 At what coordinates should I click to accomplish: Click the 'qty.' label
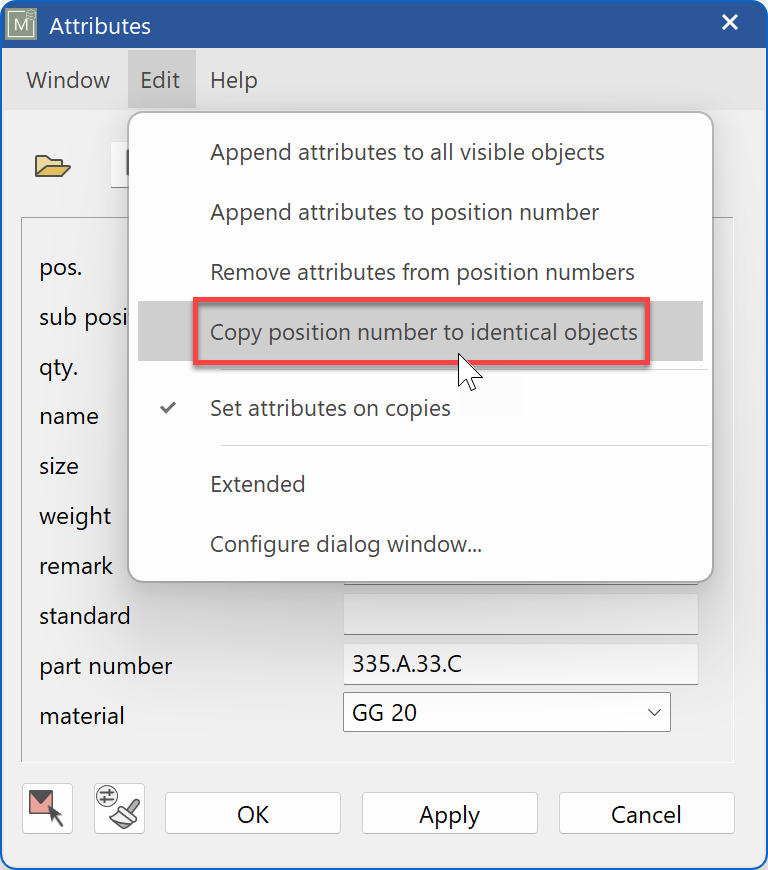click(x=59, y=368)
